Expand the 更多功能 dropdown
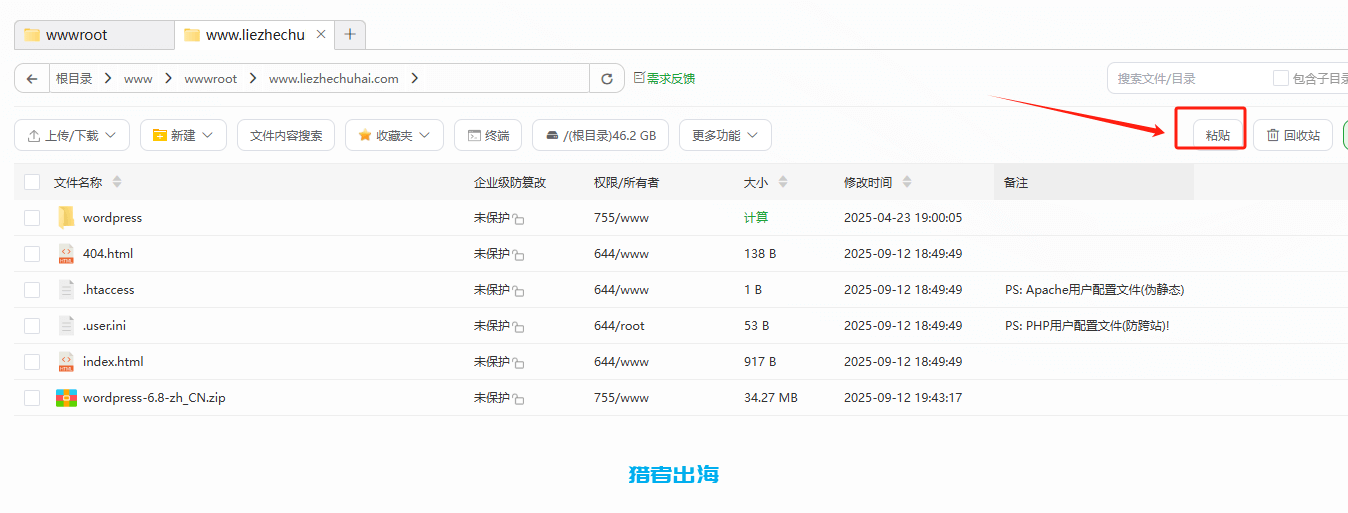 [725, 135]
